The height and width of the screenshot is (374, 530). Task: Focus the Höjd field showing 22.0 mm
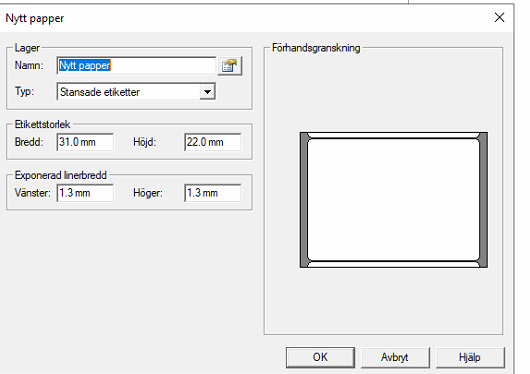213,142
